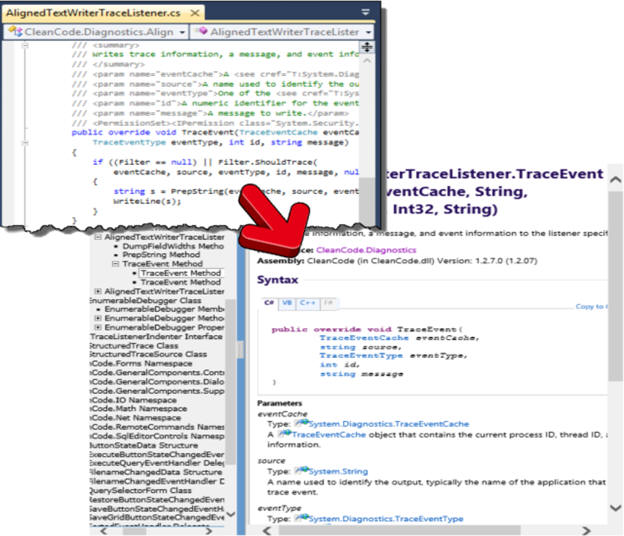The height and width of the screenshot is (536, 624).
Task: Follow TraceEventType link in the syntax block
Action: coord(361,356)
